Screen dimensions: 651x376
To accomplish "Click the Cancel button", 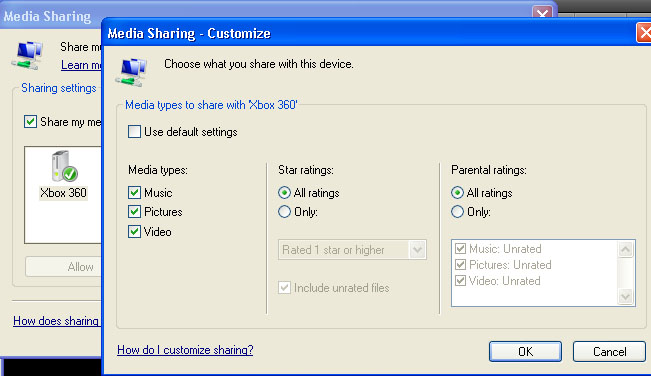I will coord(609,352).
